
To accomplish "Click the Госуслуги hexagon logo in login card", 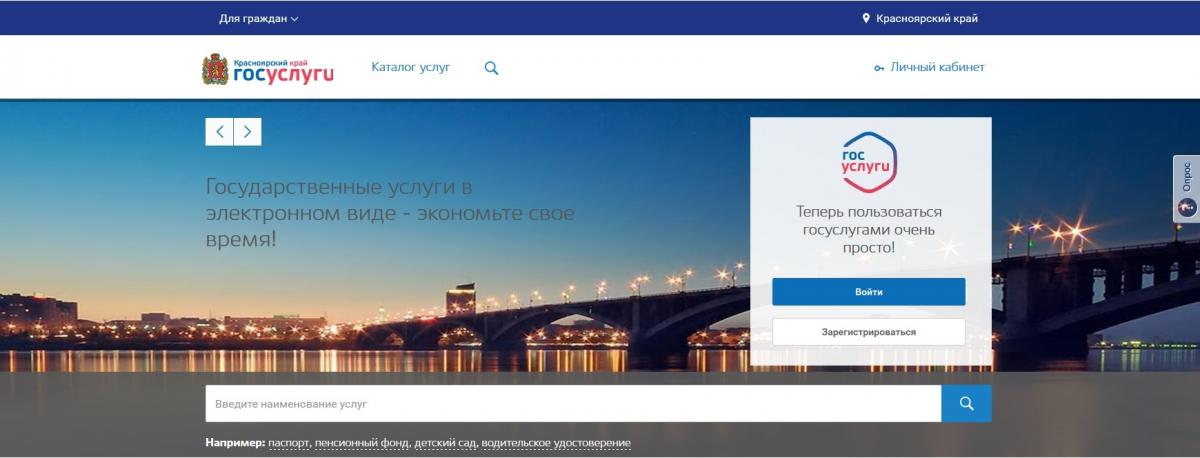I will pos(870,160).
